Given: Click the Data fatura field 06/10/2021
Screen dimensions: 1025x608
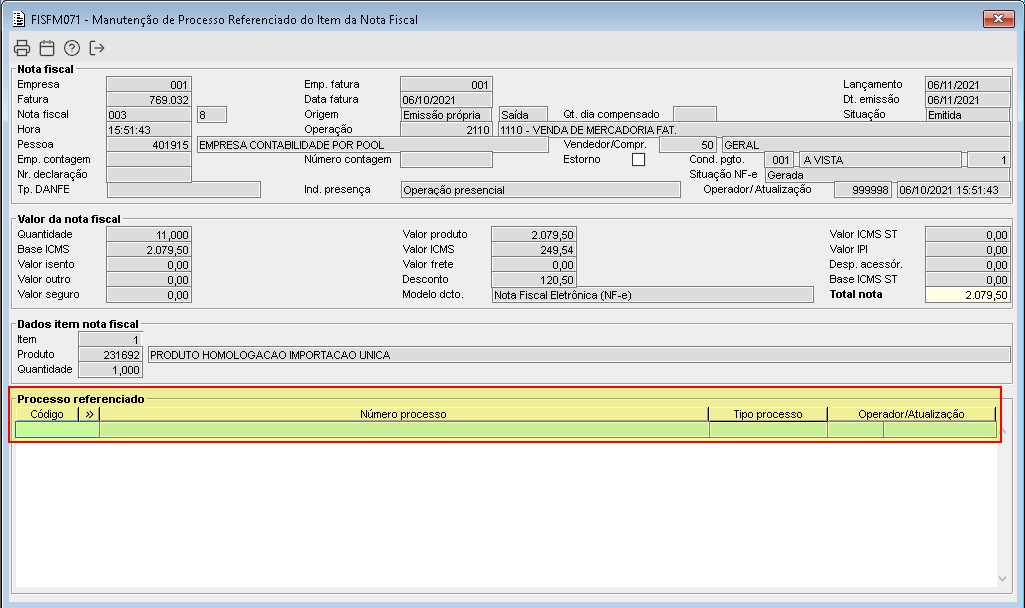Looking at the screenshot, I should click(446, 99).
